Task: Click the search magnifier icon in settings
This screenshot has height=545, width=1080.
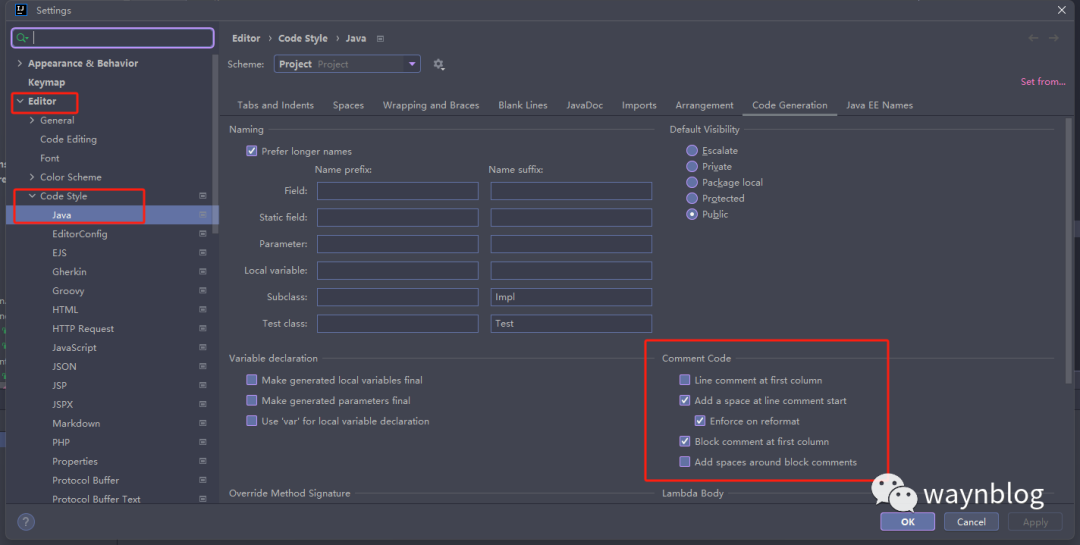Action: (22, 38)
